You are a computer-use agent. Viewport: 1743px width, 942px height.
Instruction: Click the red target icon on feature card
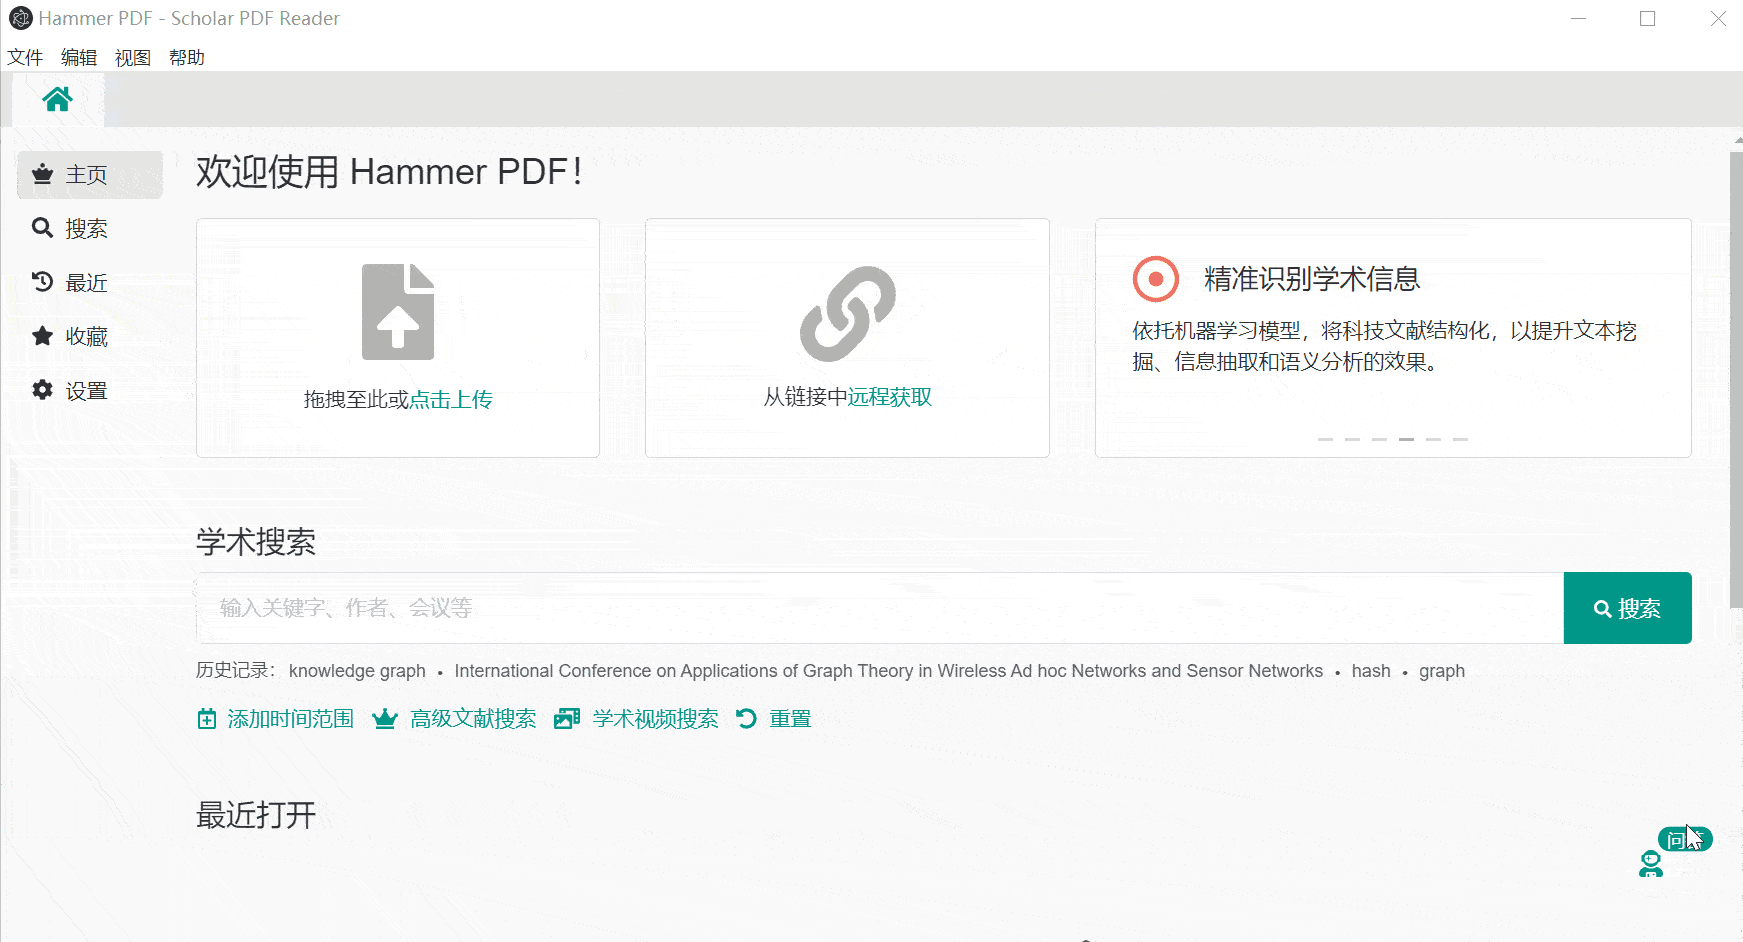[x=1156, y=279]
